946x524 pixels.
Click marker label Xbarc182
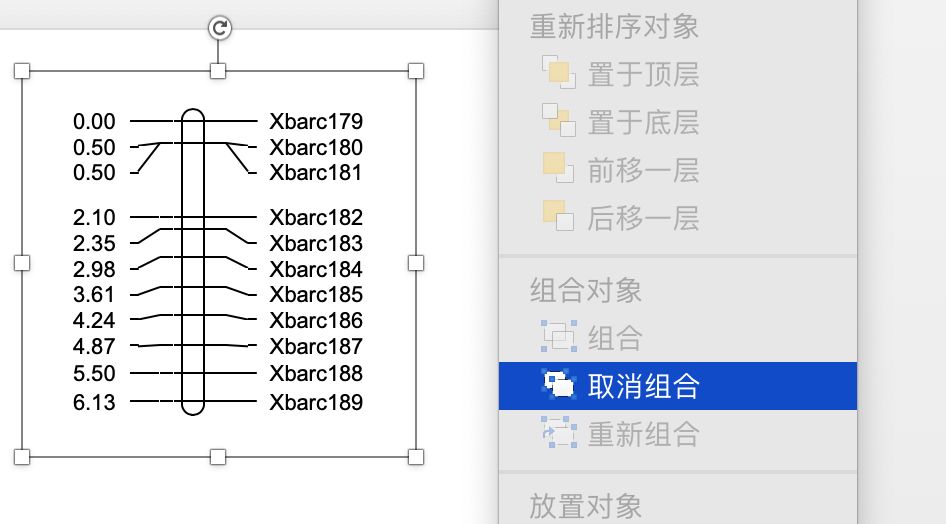[316, 217]
